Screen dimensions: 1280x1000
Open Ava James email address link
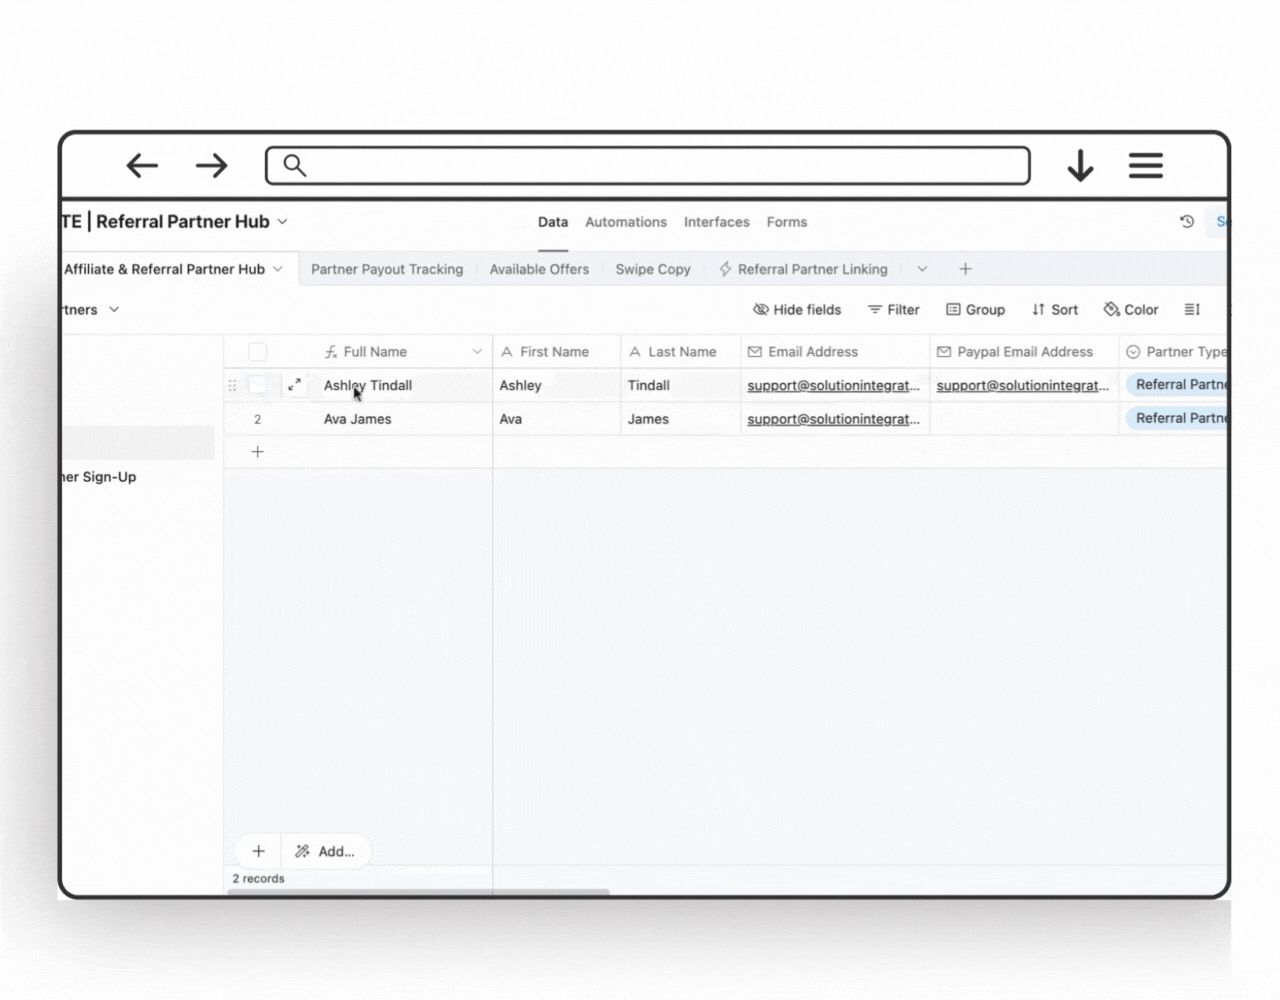tap(832, 419)
